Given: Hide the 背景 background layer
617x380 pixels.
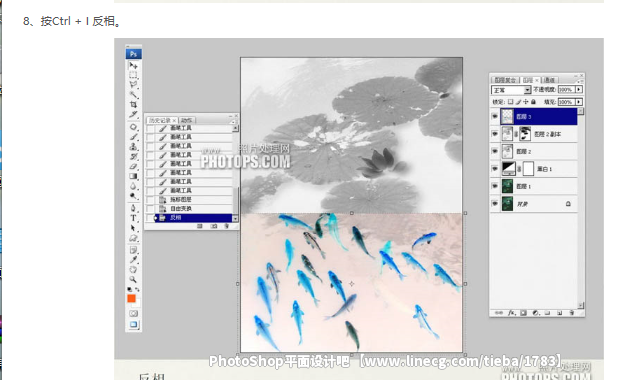Looking at the screenshot, I should [x=495, y=204].
